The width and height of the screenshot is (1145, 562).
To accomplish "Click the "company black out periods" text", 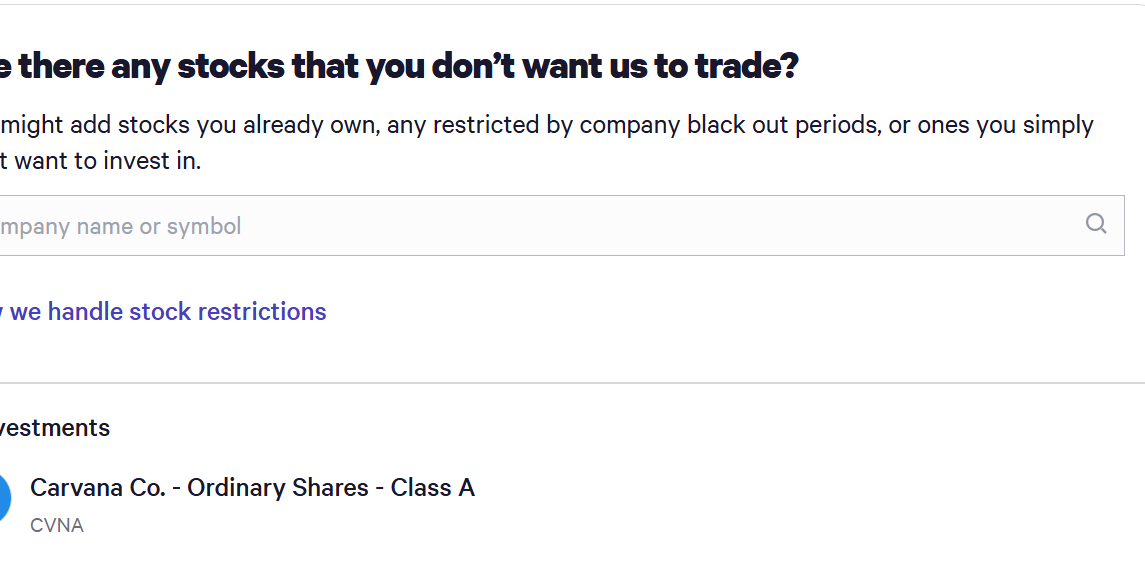I will pos(730,125).
